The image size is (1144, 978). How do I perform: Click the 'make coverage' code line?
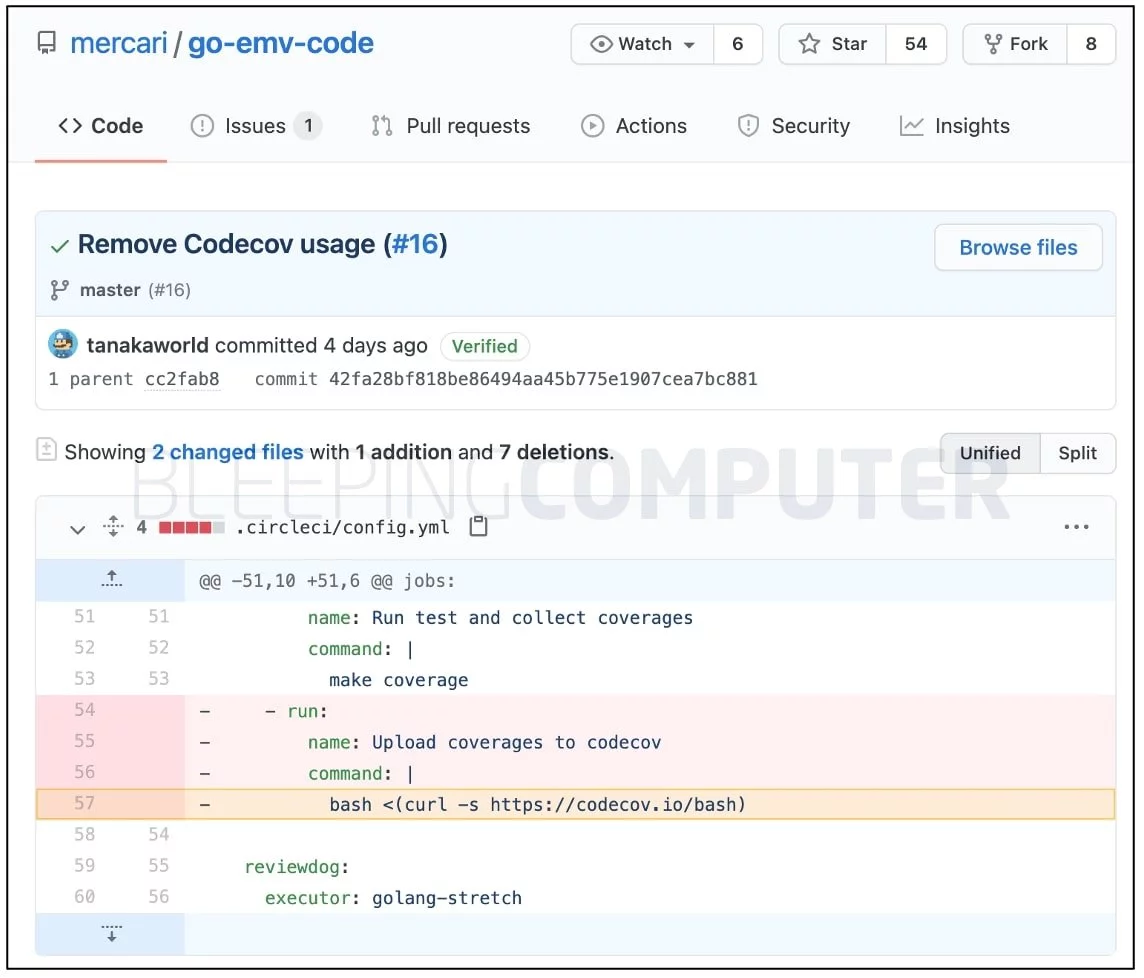click(x=398, y=679)
